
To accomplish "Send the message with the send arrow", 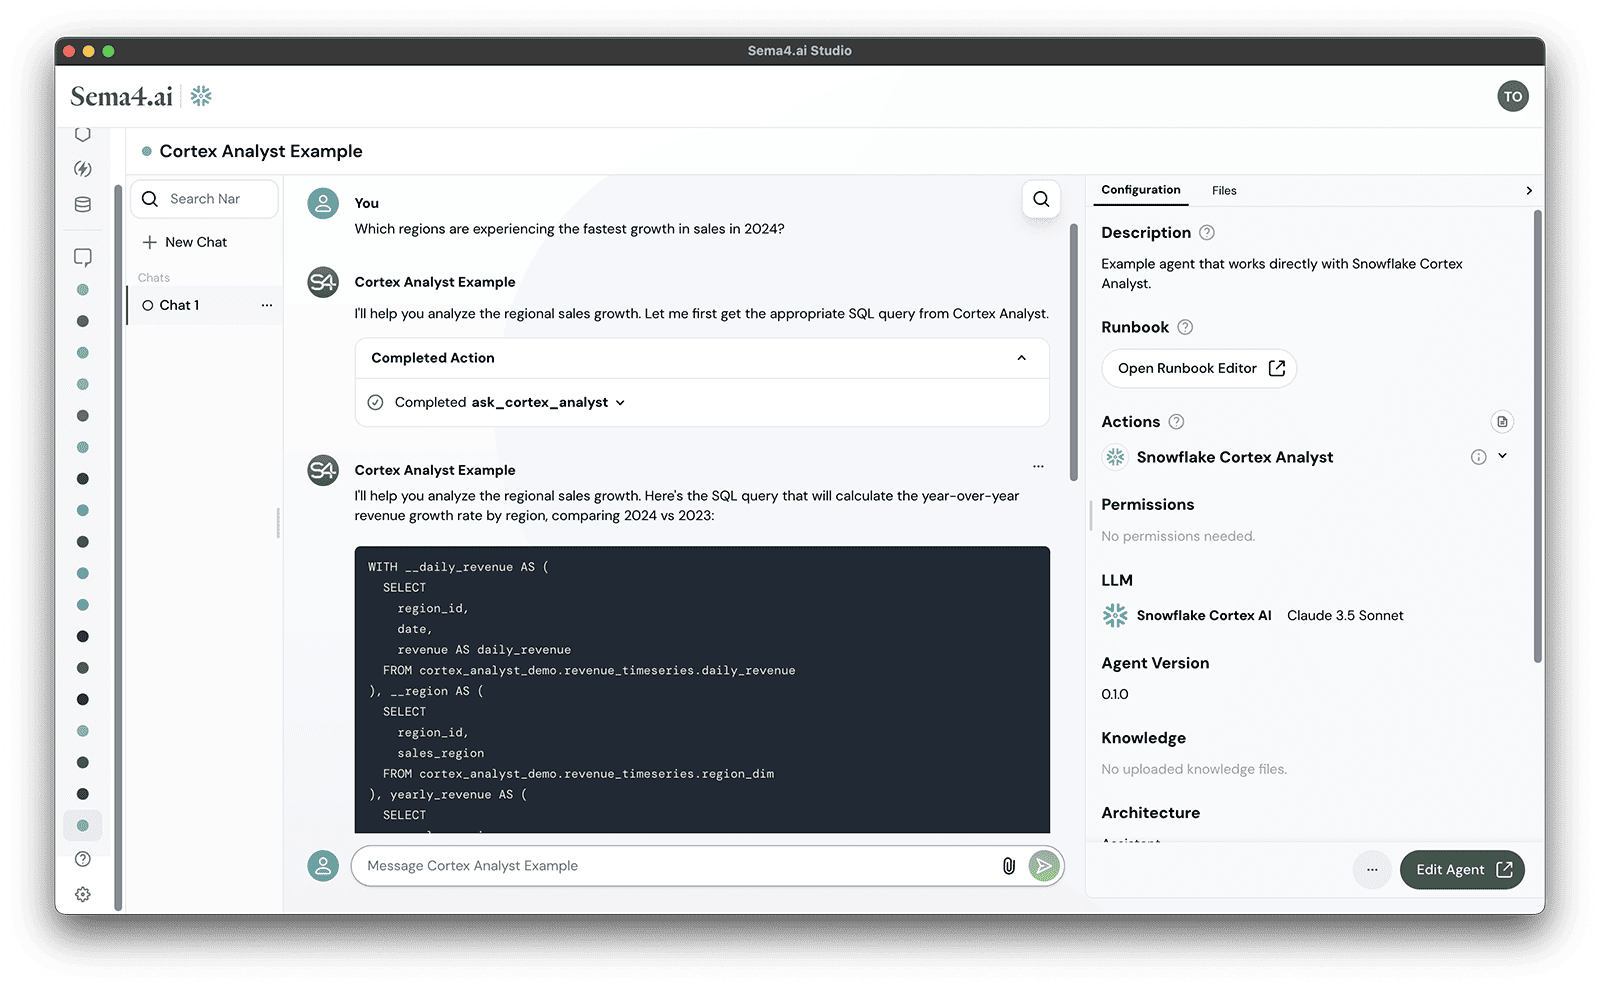I will point(1043,866).
